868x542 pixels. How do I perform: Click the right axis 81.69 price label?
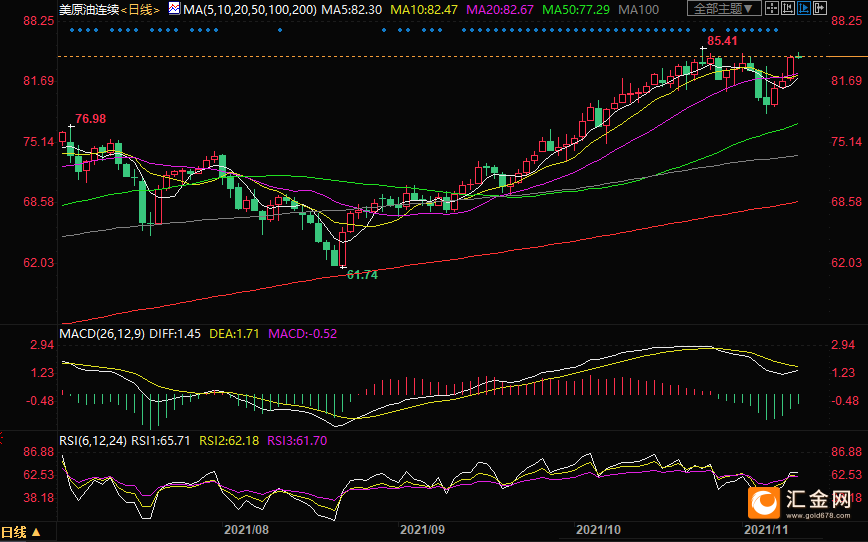846,81
